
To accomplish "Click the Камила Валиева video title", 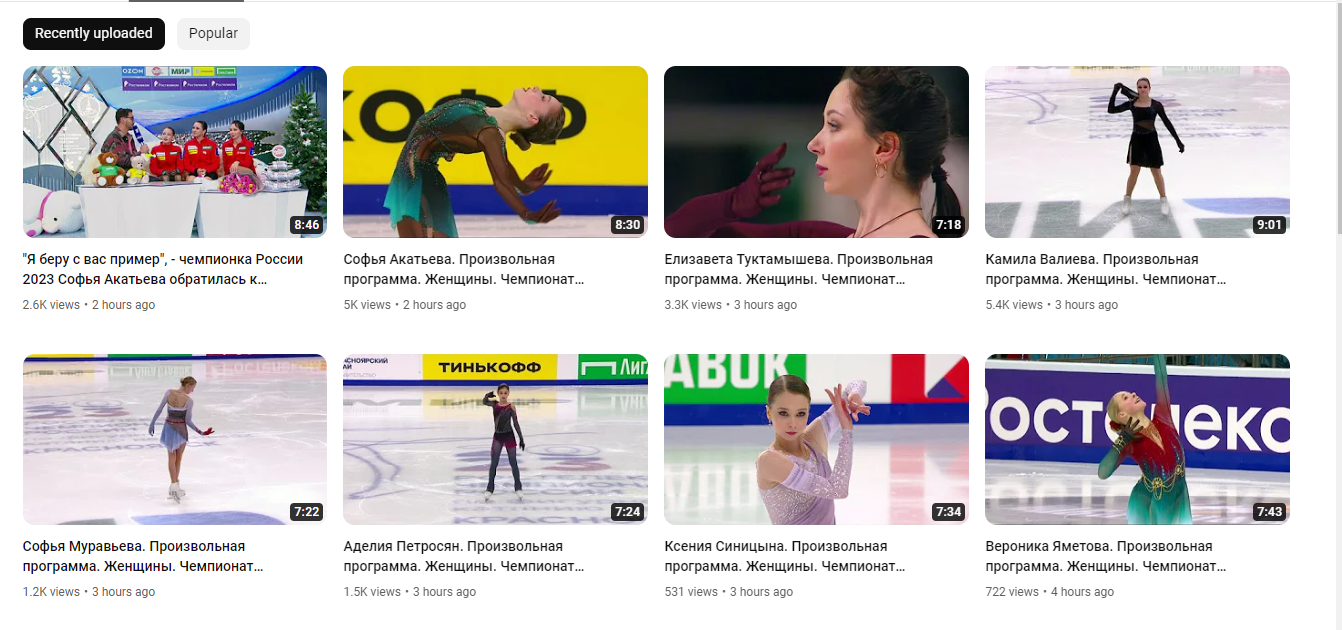I will (1106, 269).
